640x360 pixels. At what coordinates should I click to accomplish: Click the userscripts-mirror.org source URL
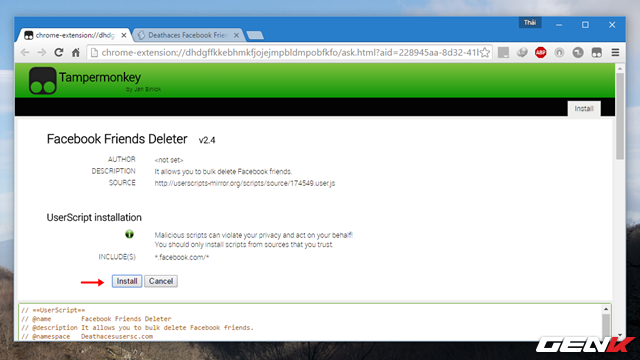tap(244, 183)
